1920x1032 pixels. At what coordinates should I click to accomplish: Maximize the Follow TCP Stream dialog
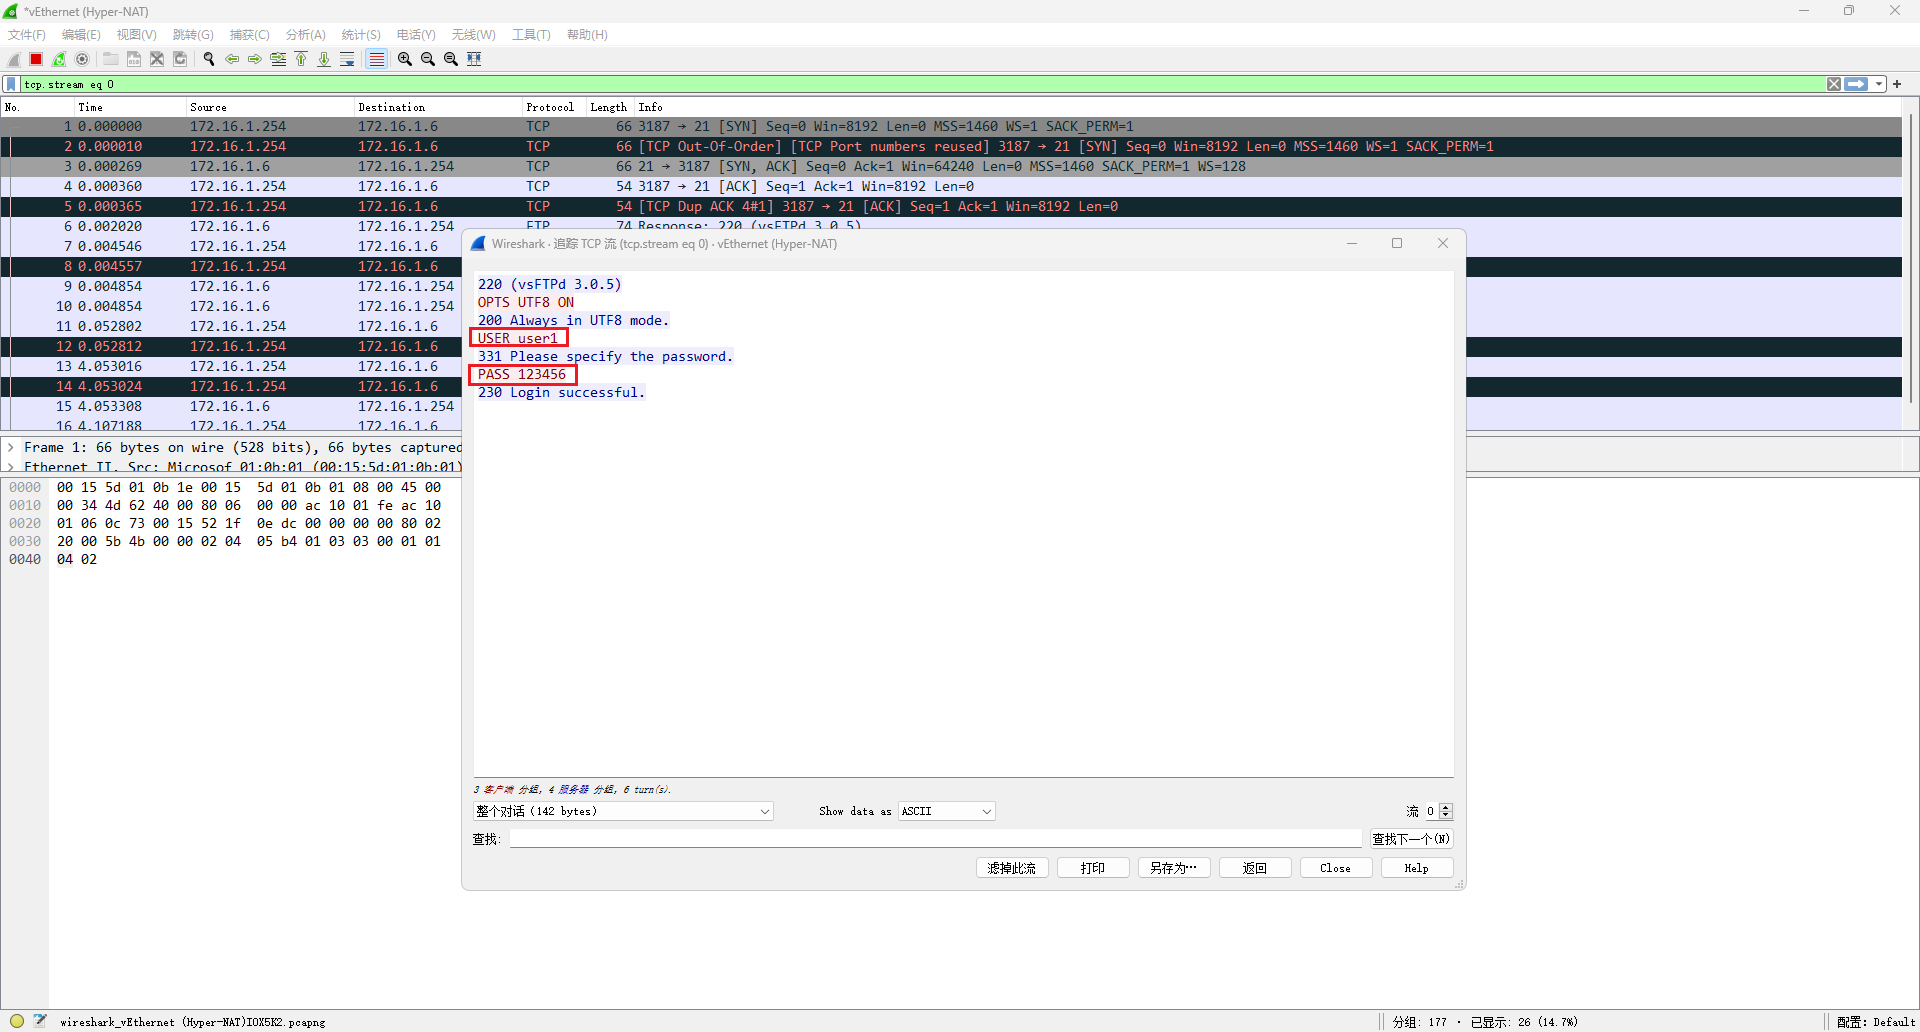click(x=1397, y=243)
